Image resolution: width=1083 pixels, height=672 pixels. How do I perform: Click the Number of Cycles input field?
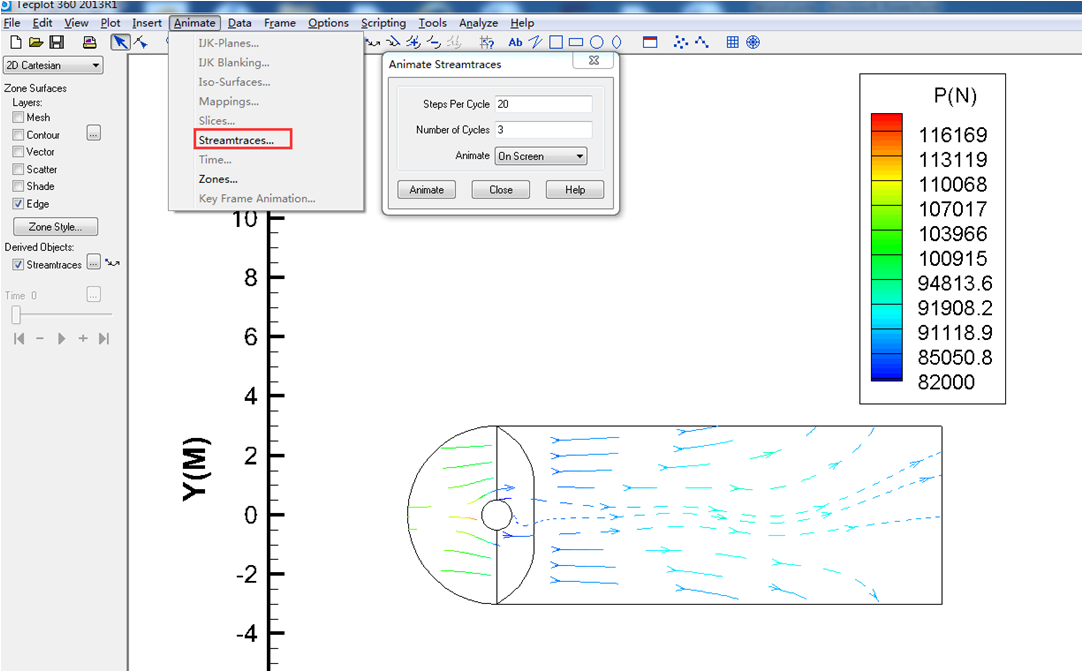coord(544,130)
